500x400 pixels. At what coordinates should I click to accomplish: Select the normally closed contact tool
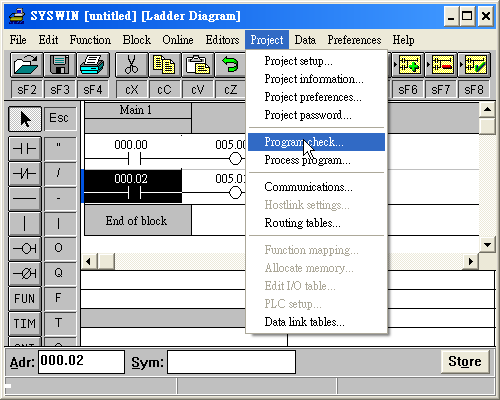[25, 173]
